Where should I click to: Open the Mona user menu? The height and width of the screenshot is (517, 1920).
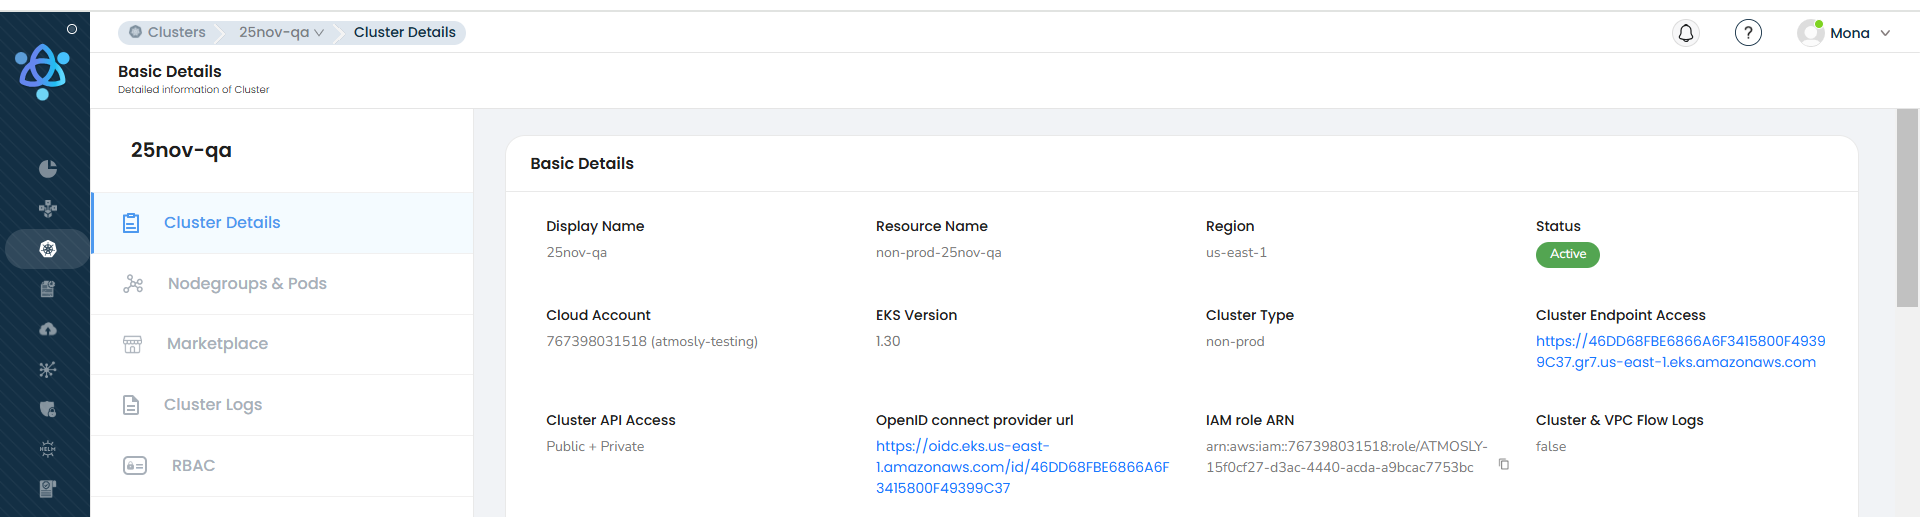coord(1845,33)
